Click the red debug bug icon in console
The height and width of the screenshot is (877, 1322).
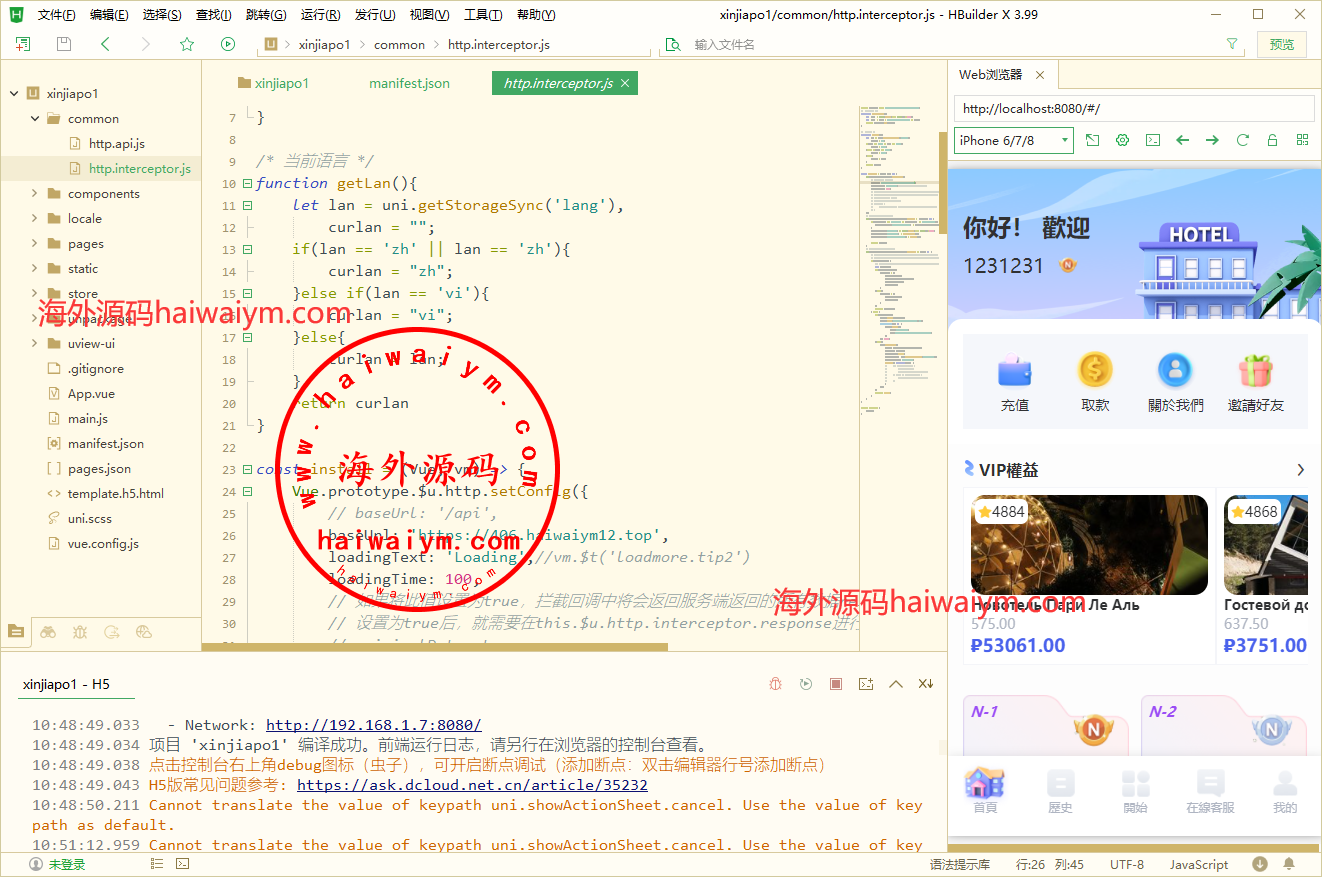775,684
